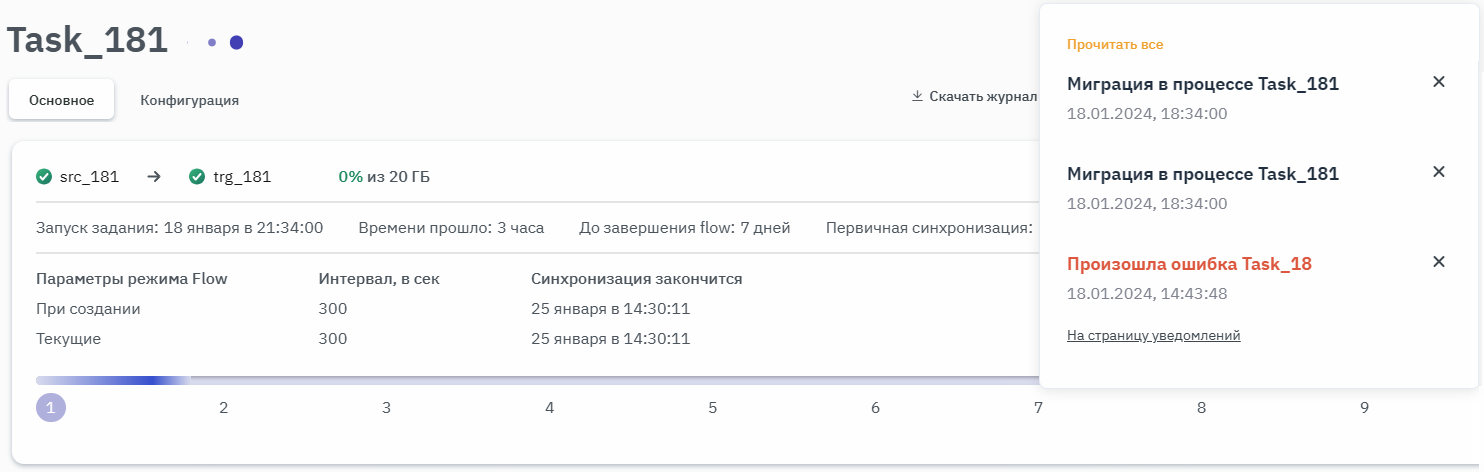The width and height of the screenshot is (1484, 472).
Task: Select step 1 circle on the timeline
Action: coord(51,408)
